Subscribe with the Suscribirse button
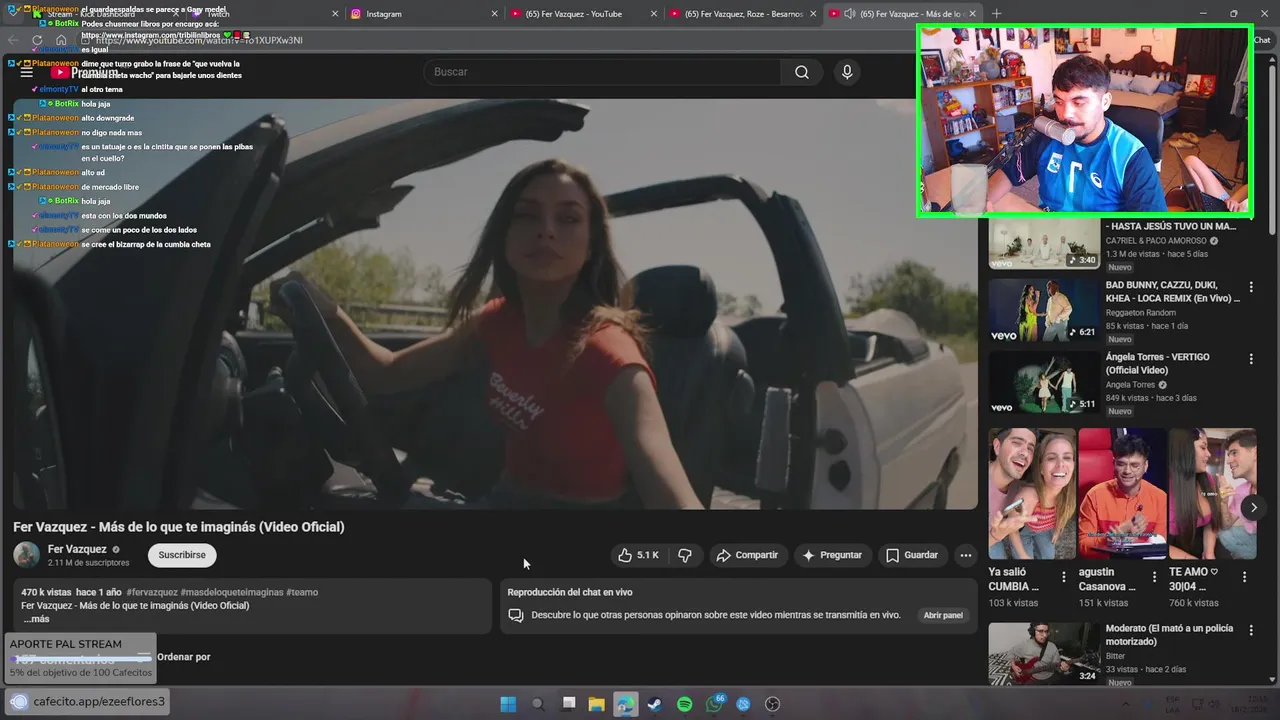1280x720 pixels. coord(182,555)
